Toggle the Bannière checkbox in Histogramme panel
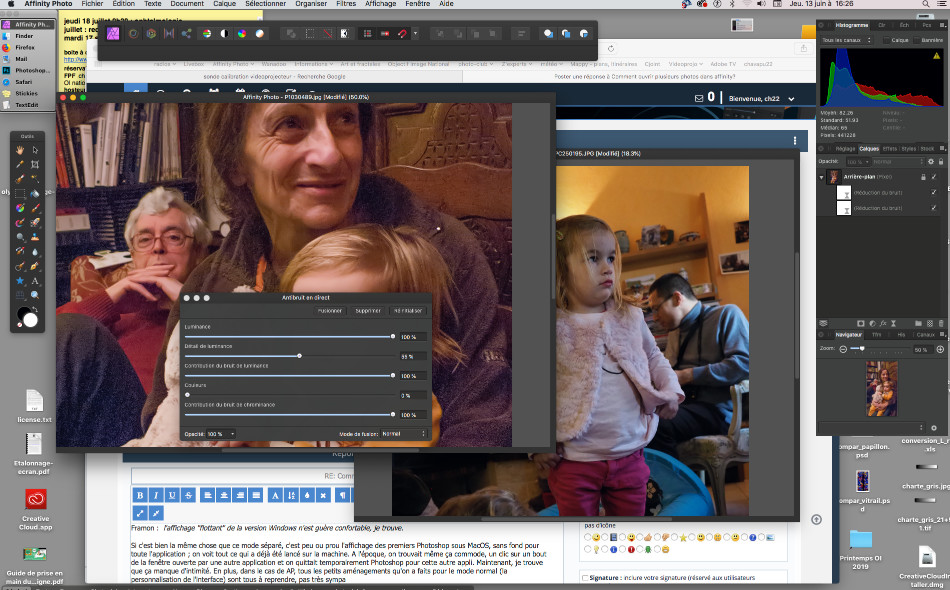Screen dimensions: 950x590 coord(916,40)
